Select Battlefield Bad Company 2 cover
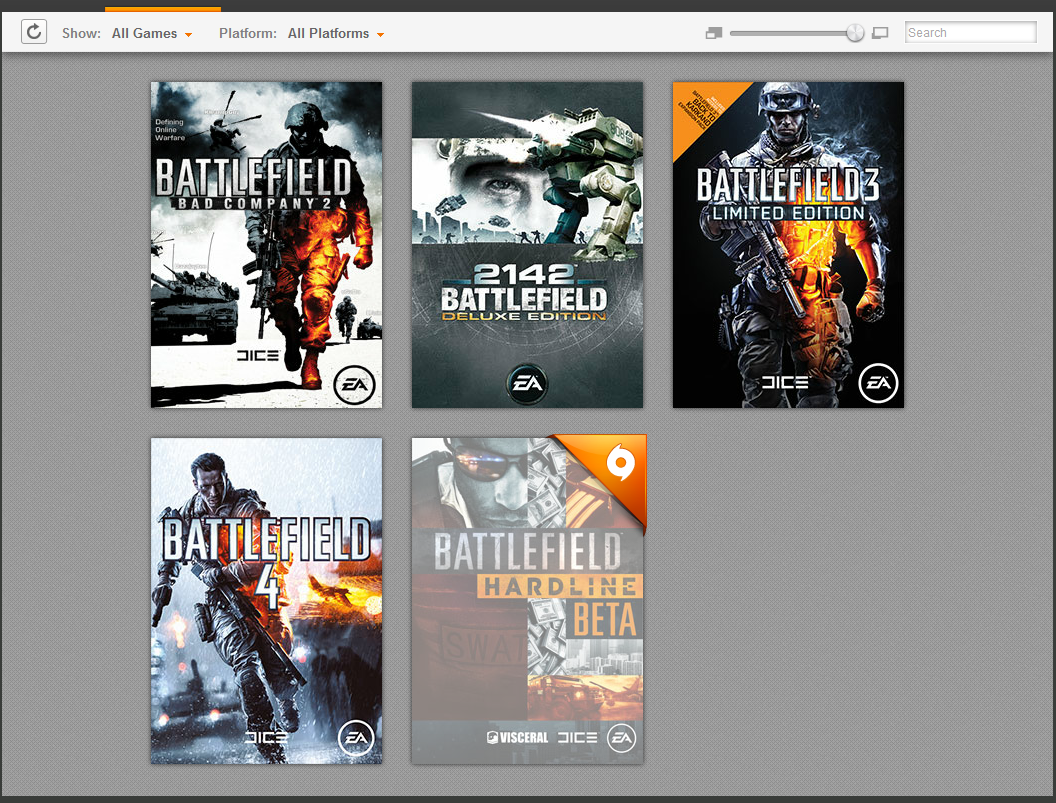1056x803 pixels. pos(266,245)
